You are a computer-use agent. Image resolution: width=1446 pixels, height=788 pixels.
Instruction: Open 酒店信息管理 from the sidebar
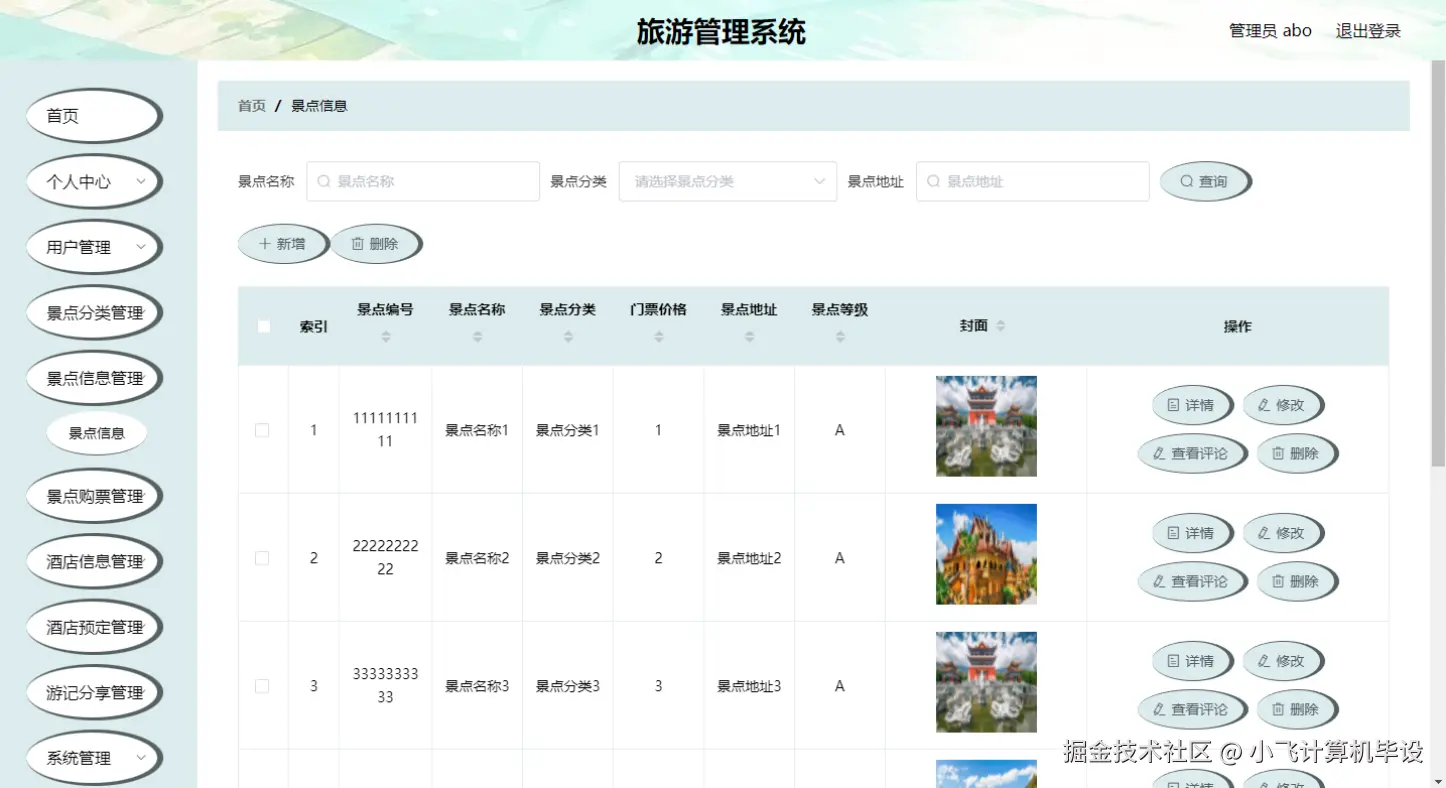point(93,561)
